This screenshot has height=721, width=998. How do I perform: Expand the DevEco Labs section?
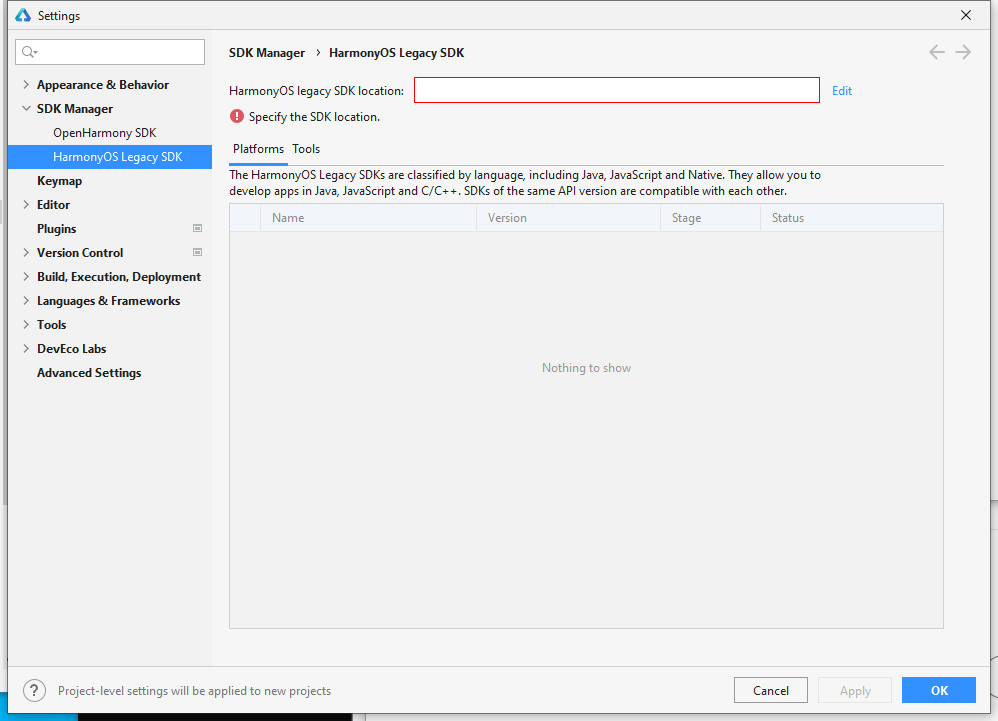(26, 349)
